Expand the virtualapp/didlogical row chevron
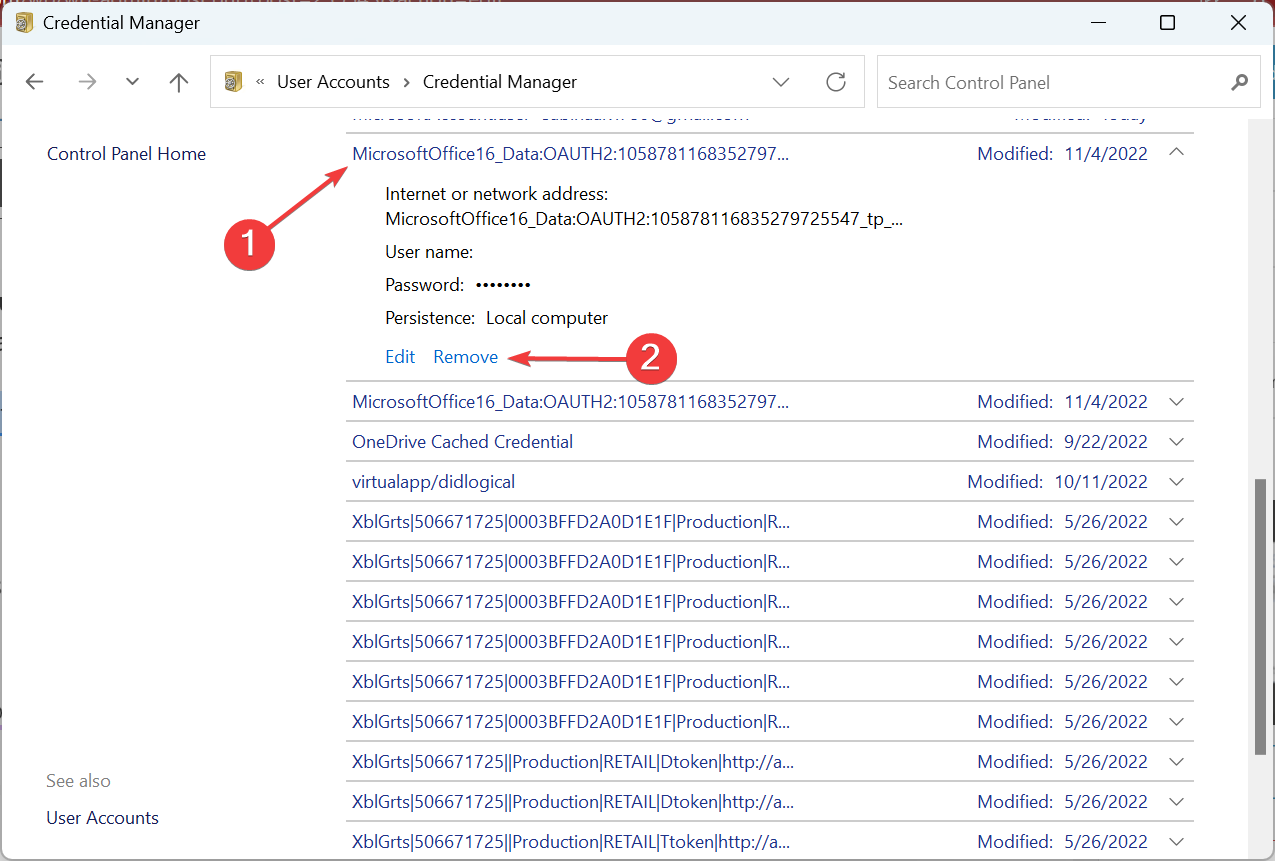The height and width of the screenshot is (861, 1275). pos(1176,482)
